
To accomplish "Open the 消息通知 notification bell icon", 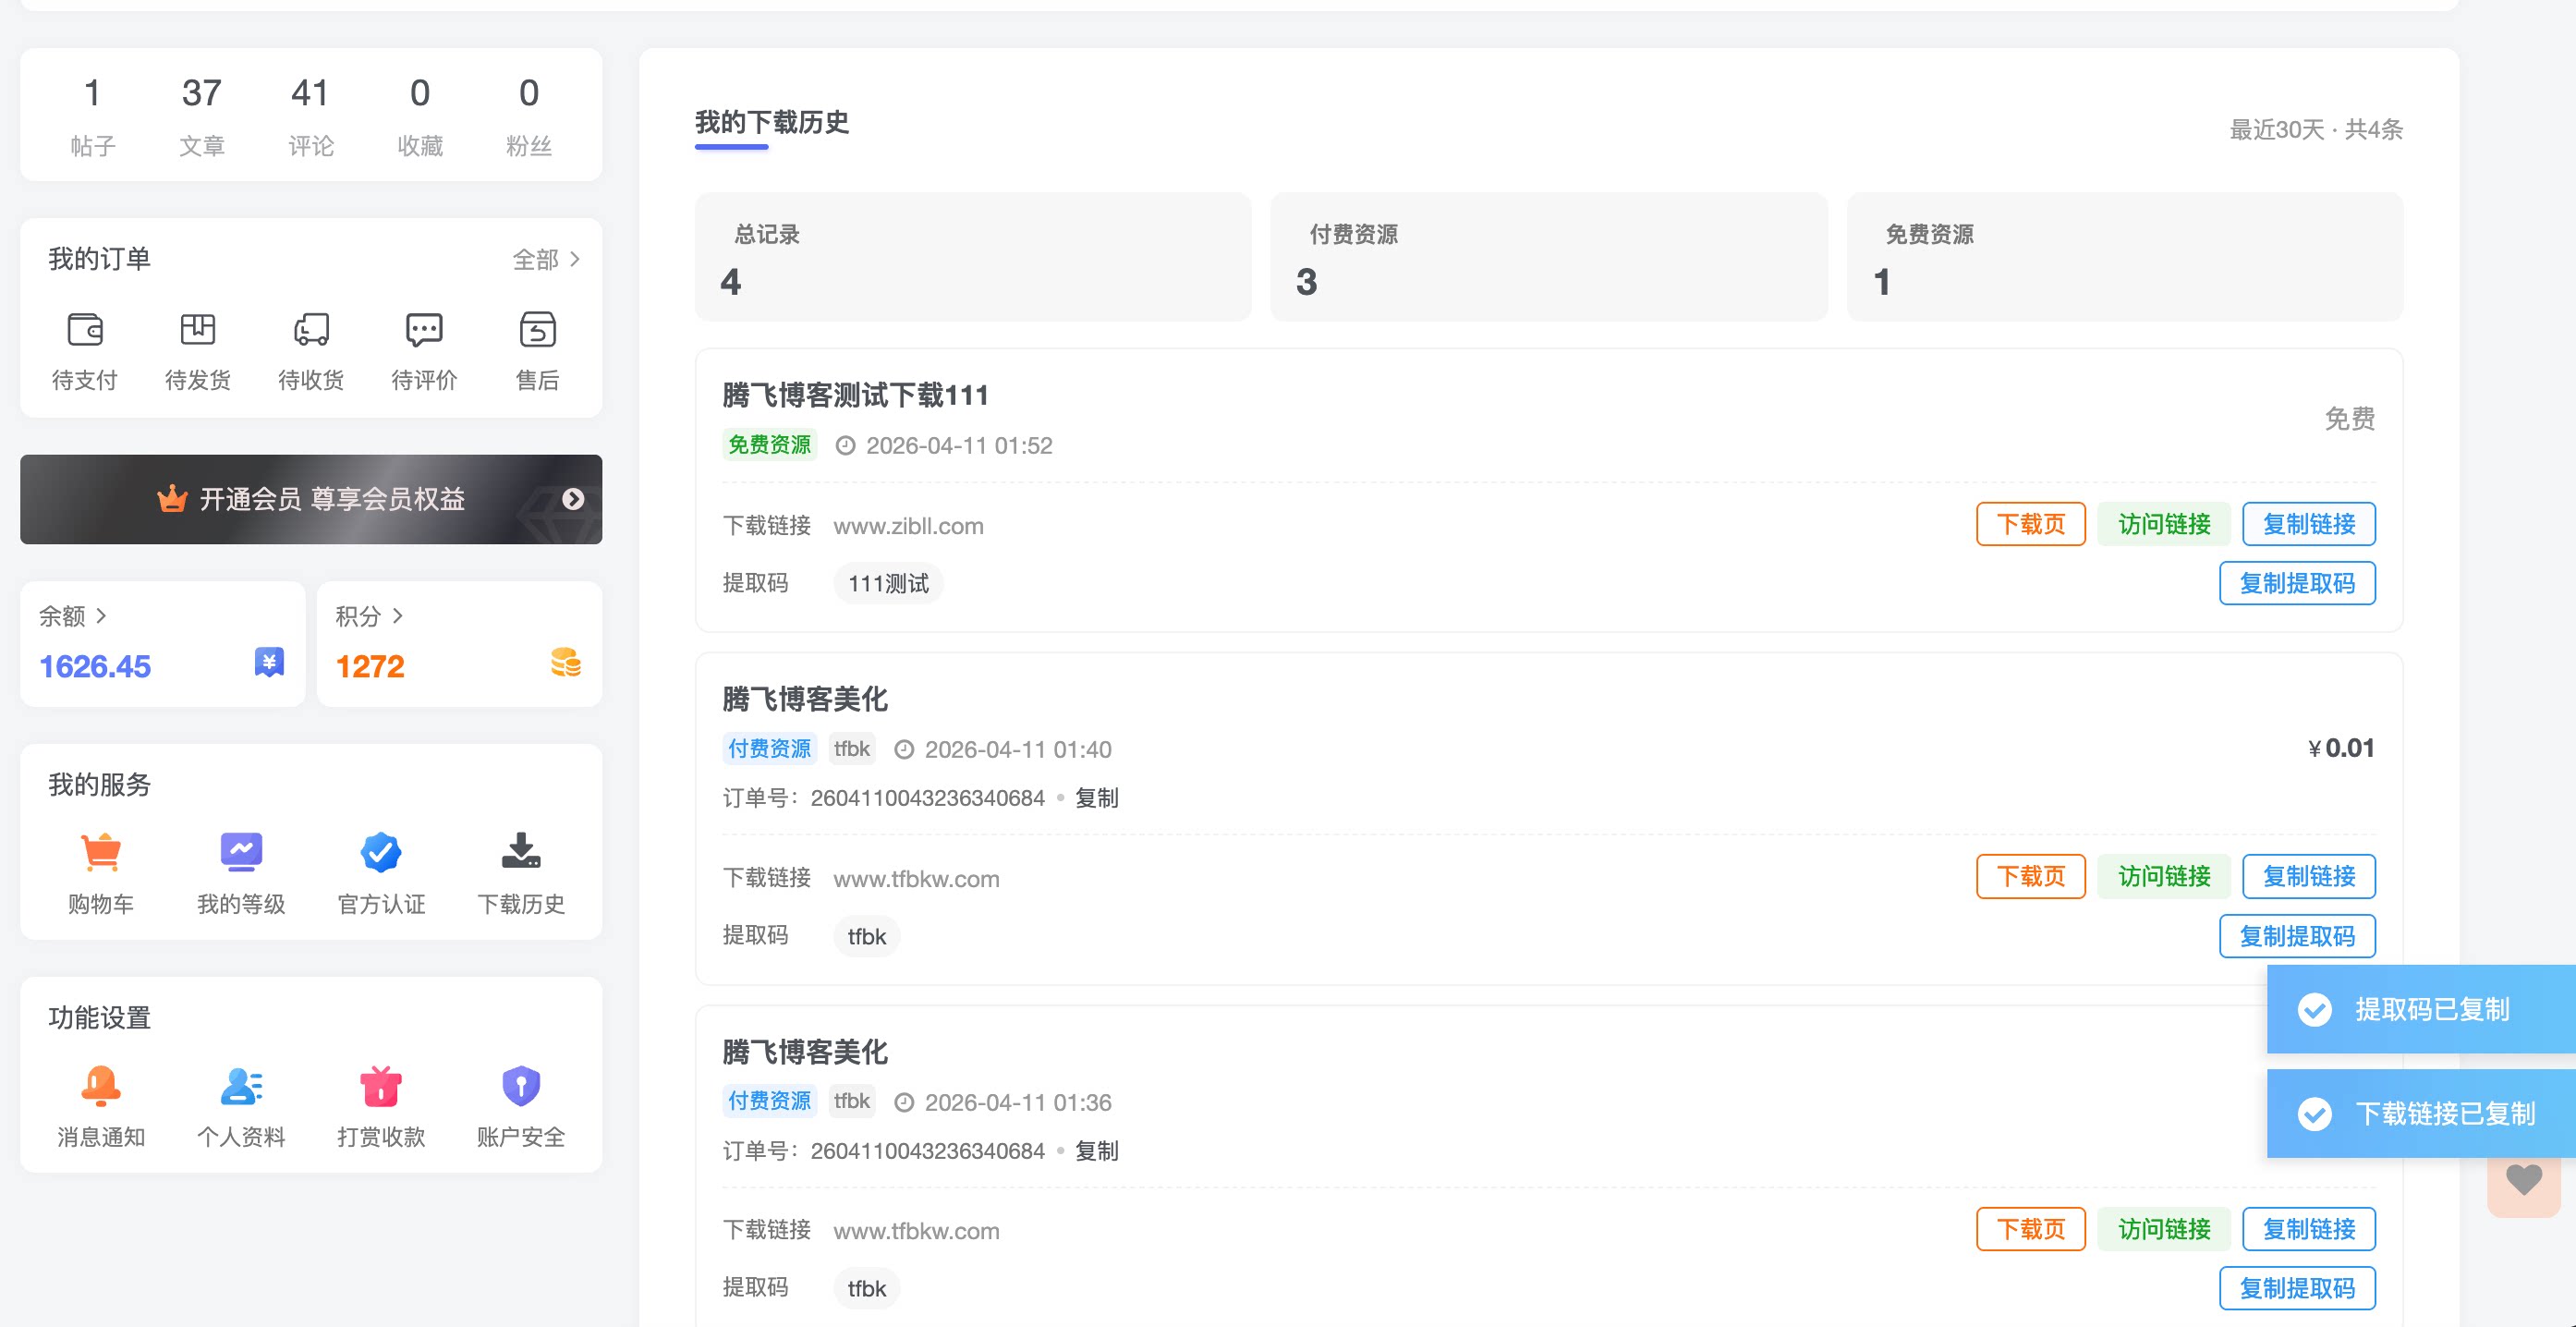I will point(100,1087).
